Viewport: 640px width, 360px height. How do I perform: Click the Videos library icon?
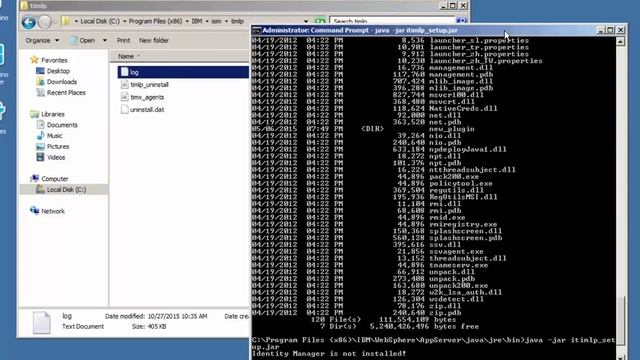[40, 157]
